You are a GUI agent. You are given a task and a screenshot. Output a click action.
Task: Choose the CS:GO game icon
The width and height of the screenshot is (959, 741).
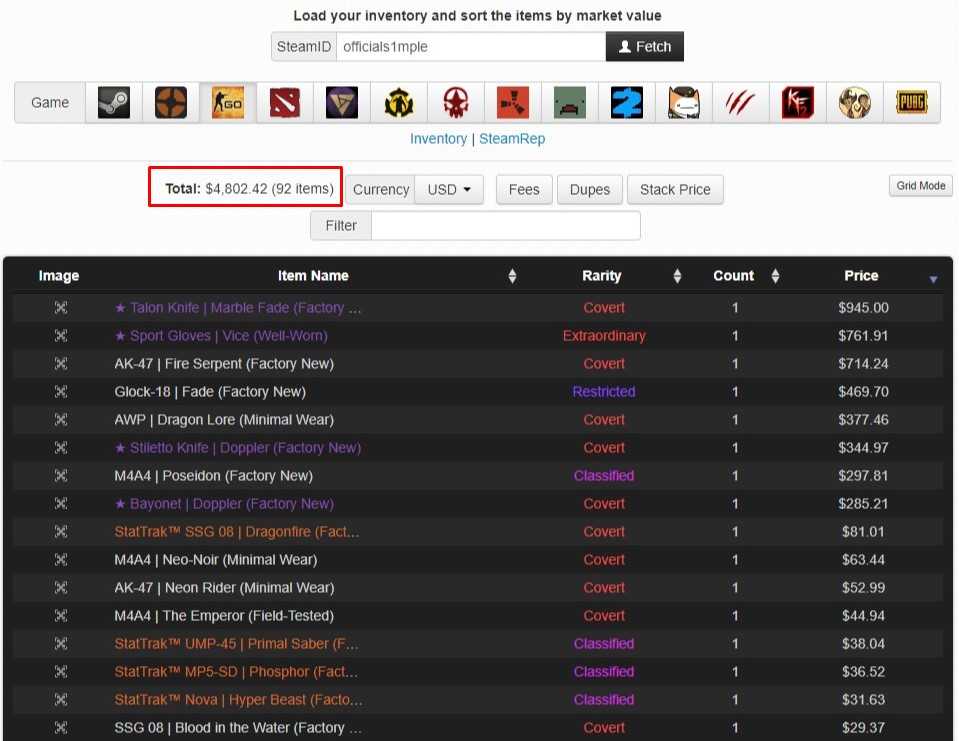click(227, 102)
